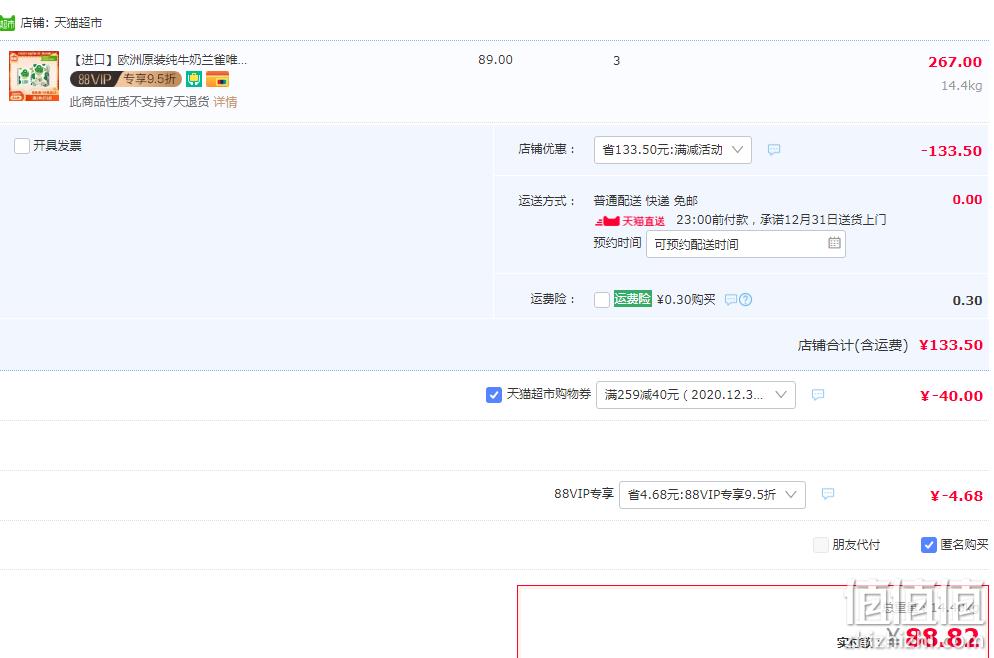Tick the 朋友代付 checkbox
Viewport: 994px width, 658px height.
click(x=820, y=545)
